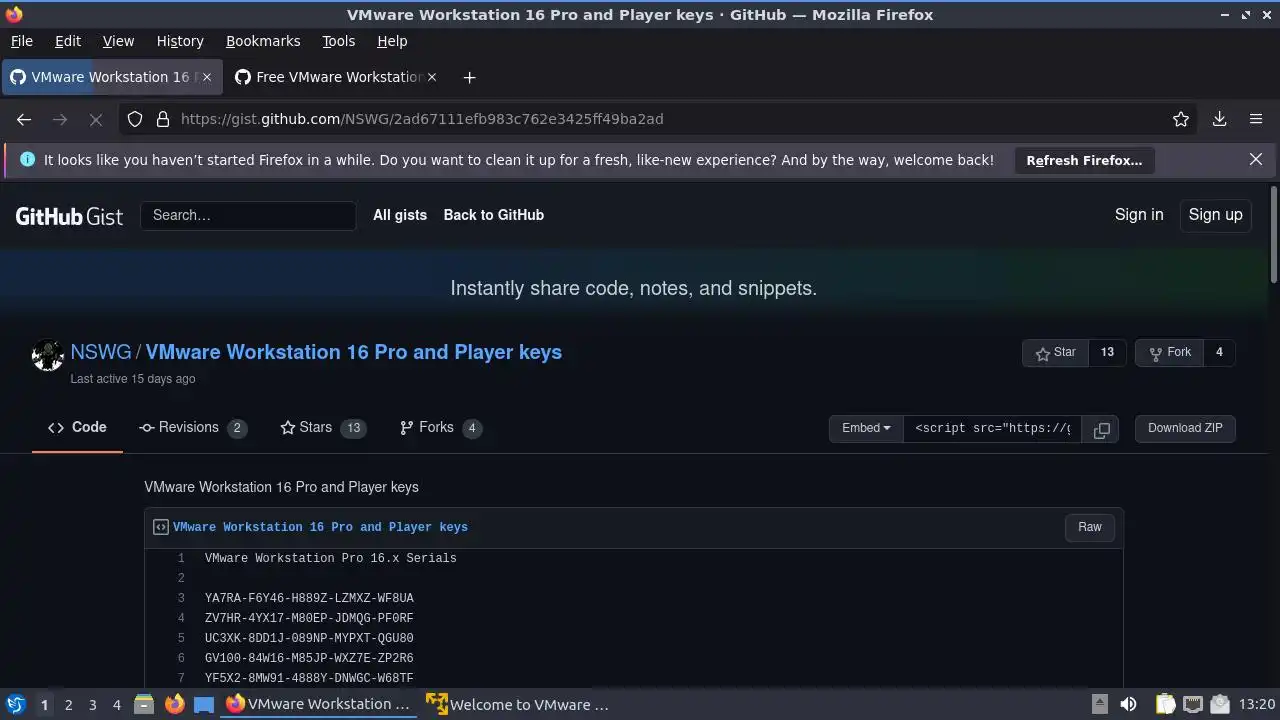Image resolution: width=1280 pixels, height=720 pixels.
Task: Select the Code tab
Action: pos(77,428)
